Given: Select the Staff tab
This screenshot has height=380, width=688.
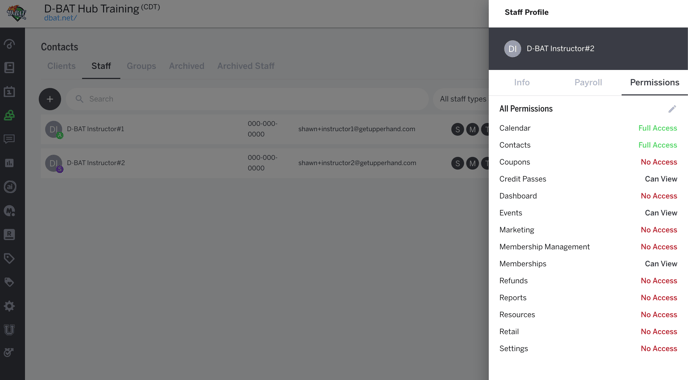Looking at the screenshot, I should coord(101,66).
